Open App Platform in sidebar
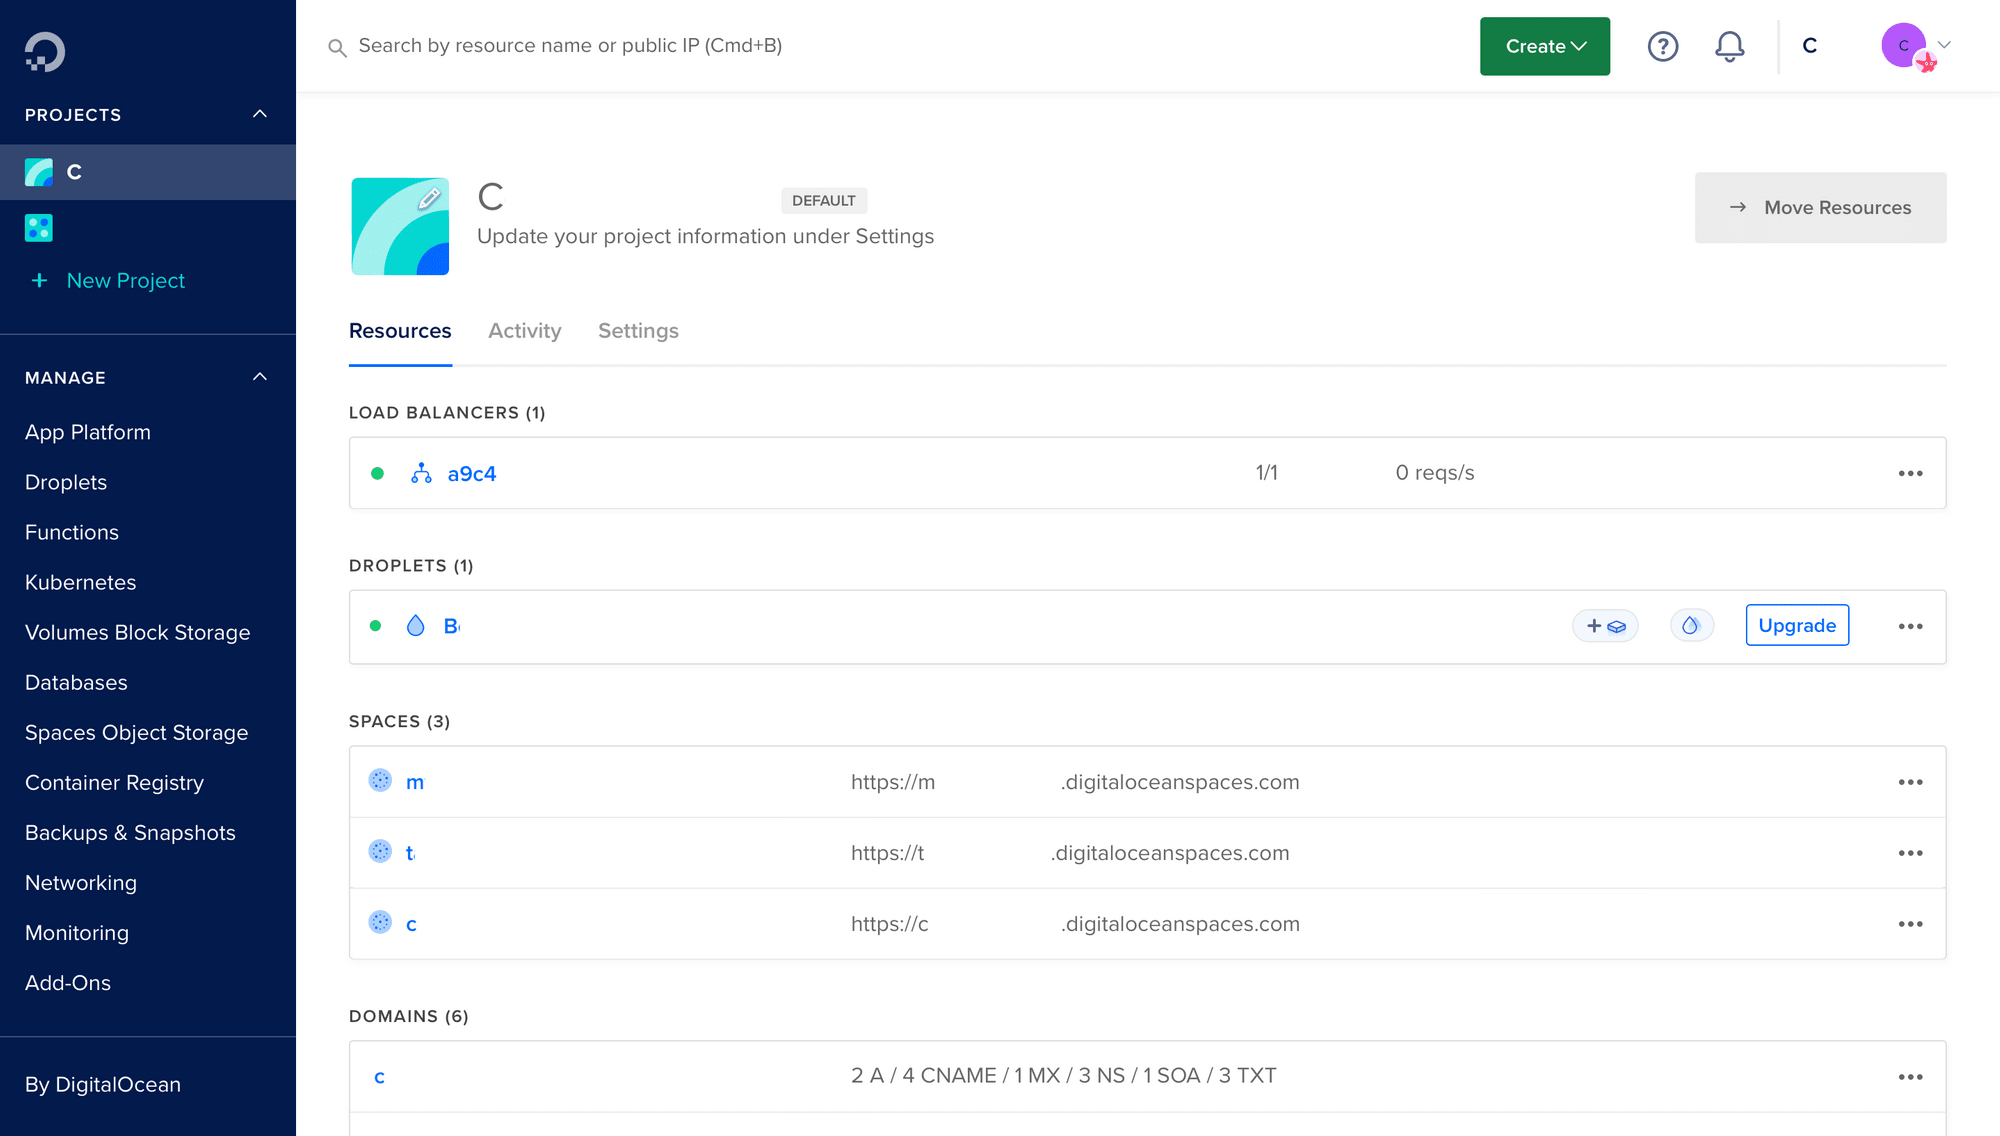 [x=88, y=432]
